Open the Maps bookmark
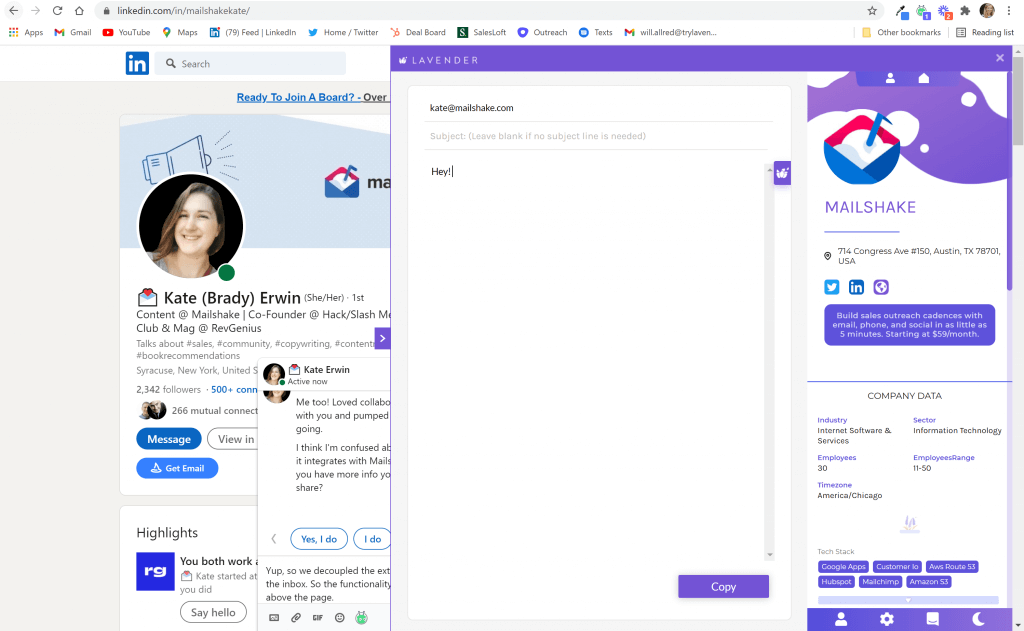The image size is (1024, 631). pos(180,32)
